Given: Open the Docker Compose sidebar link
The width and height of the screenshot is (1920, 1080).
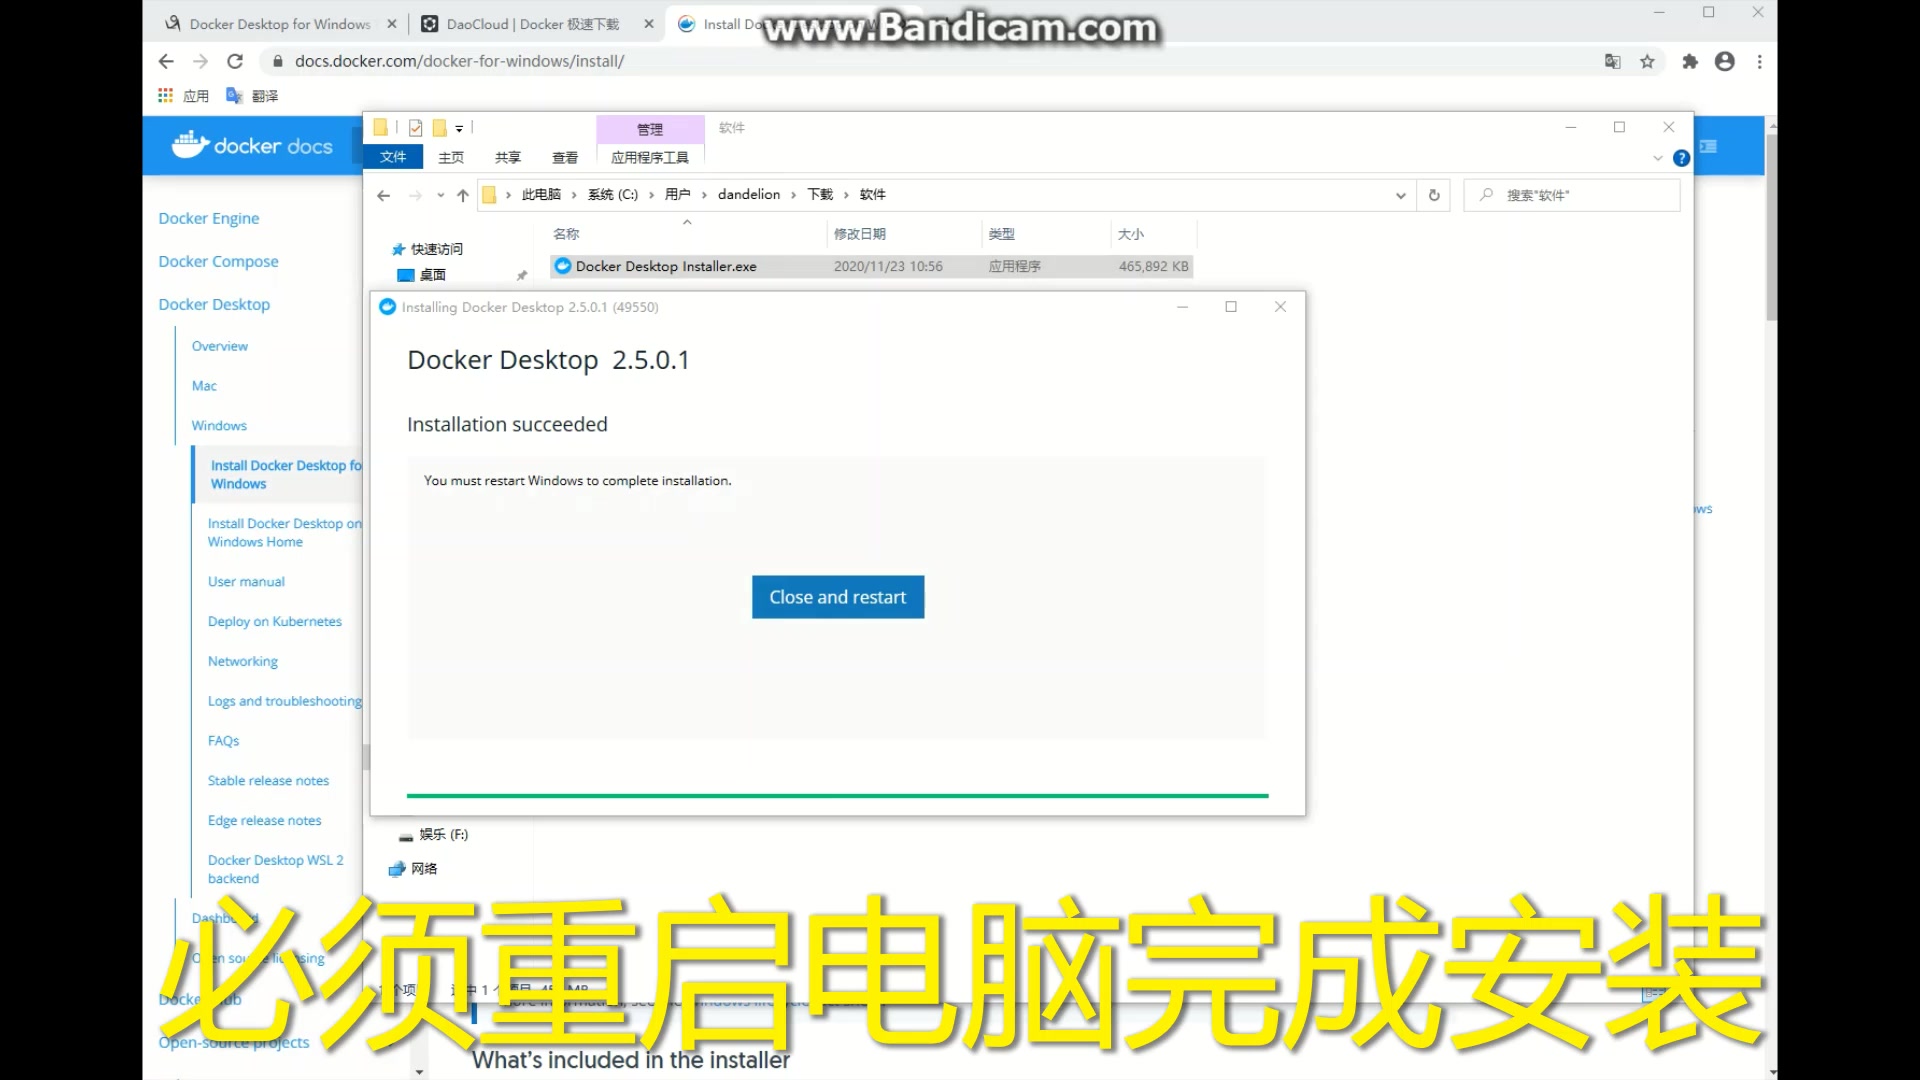Looking at the screenshot, I should [218, 261].
